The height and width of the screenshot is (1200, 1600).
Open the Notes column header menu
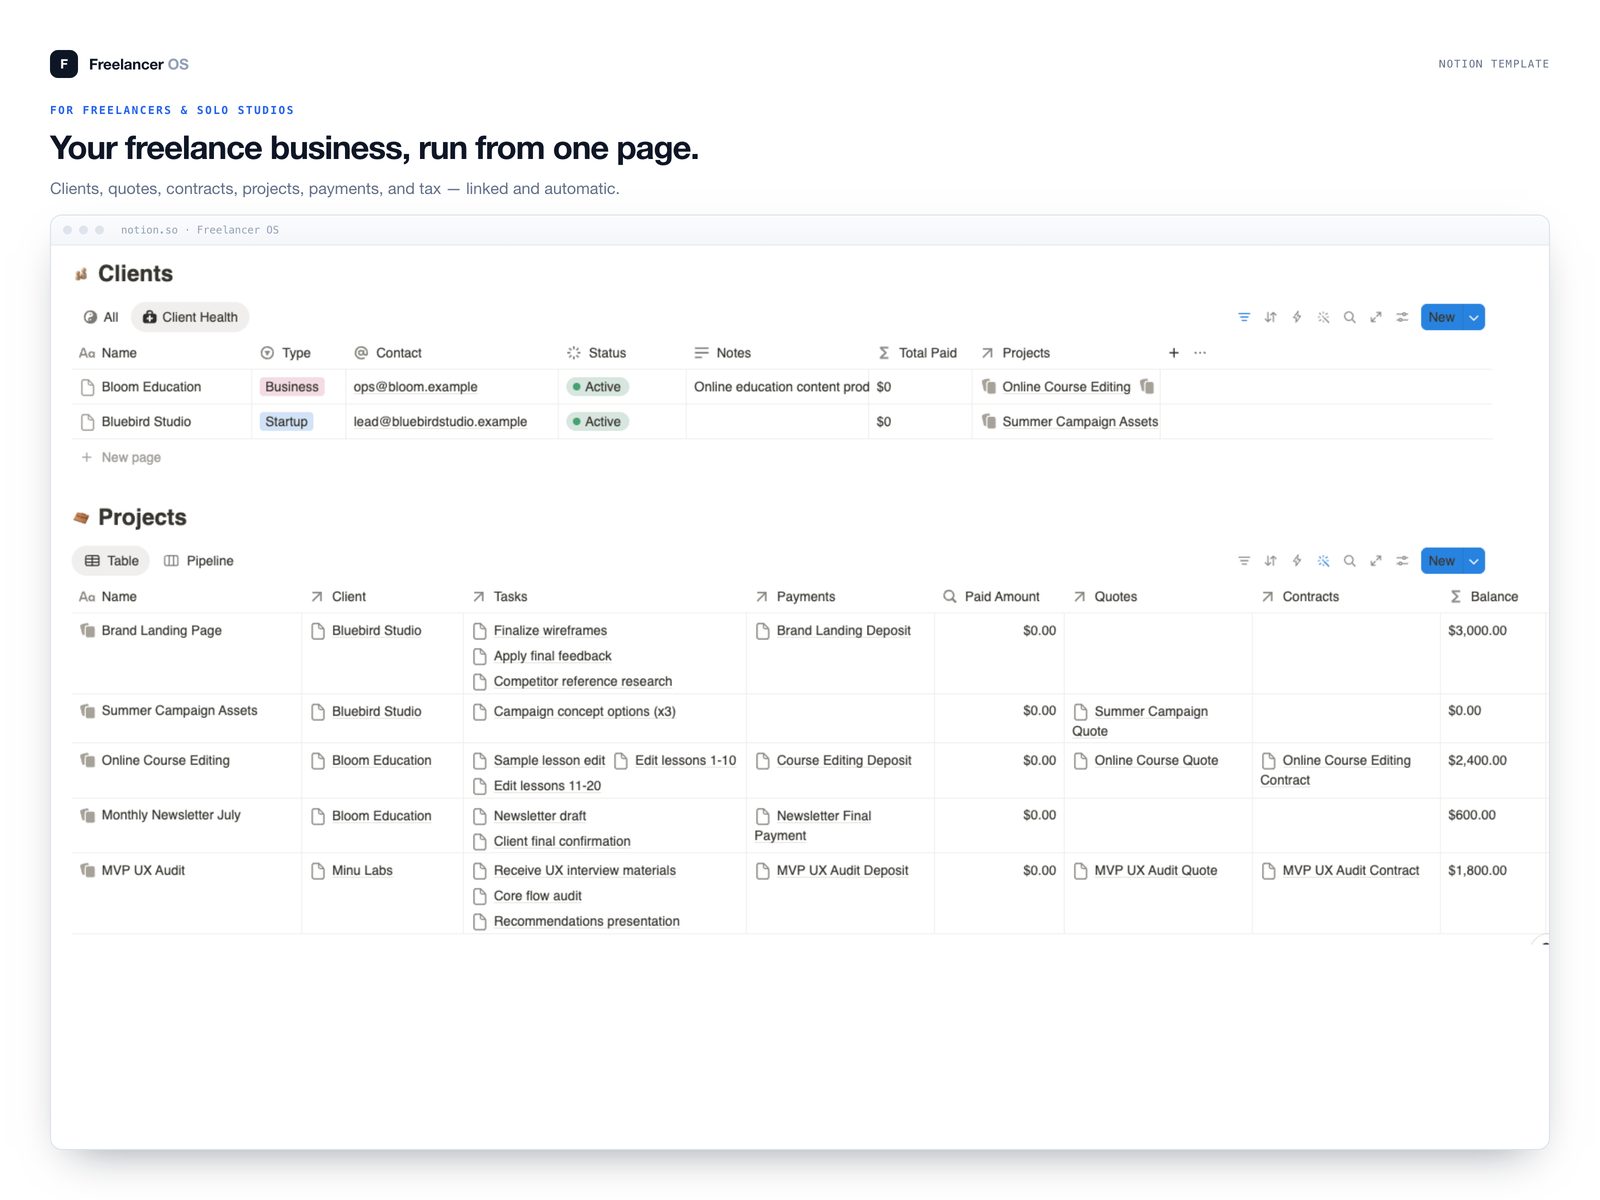722,353
